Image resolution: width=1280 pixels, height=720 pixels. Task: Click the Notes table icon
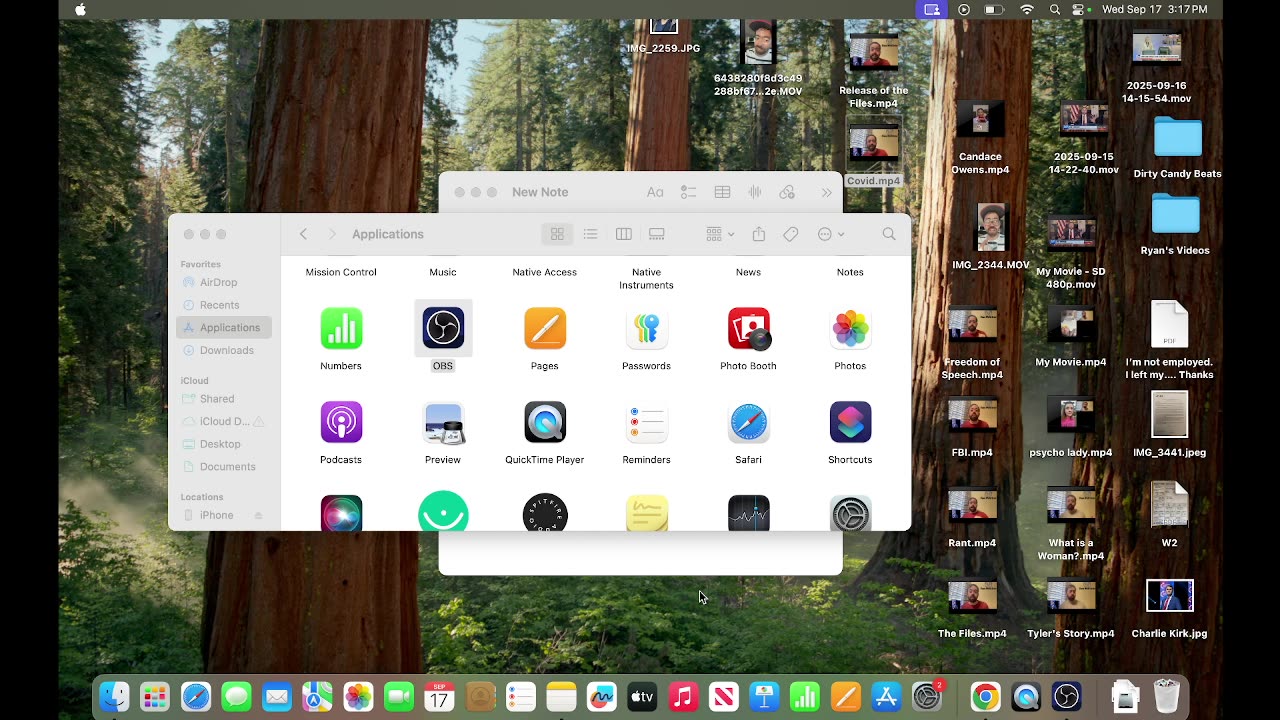pos(722,192)
